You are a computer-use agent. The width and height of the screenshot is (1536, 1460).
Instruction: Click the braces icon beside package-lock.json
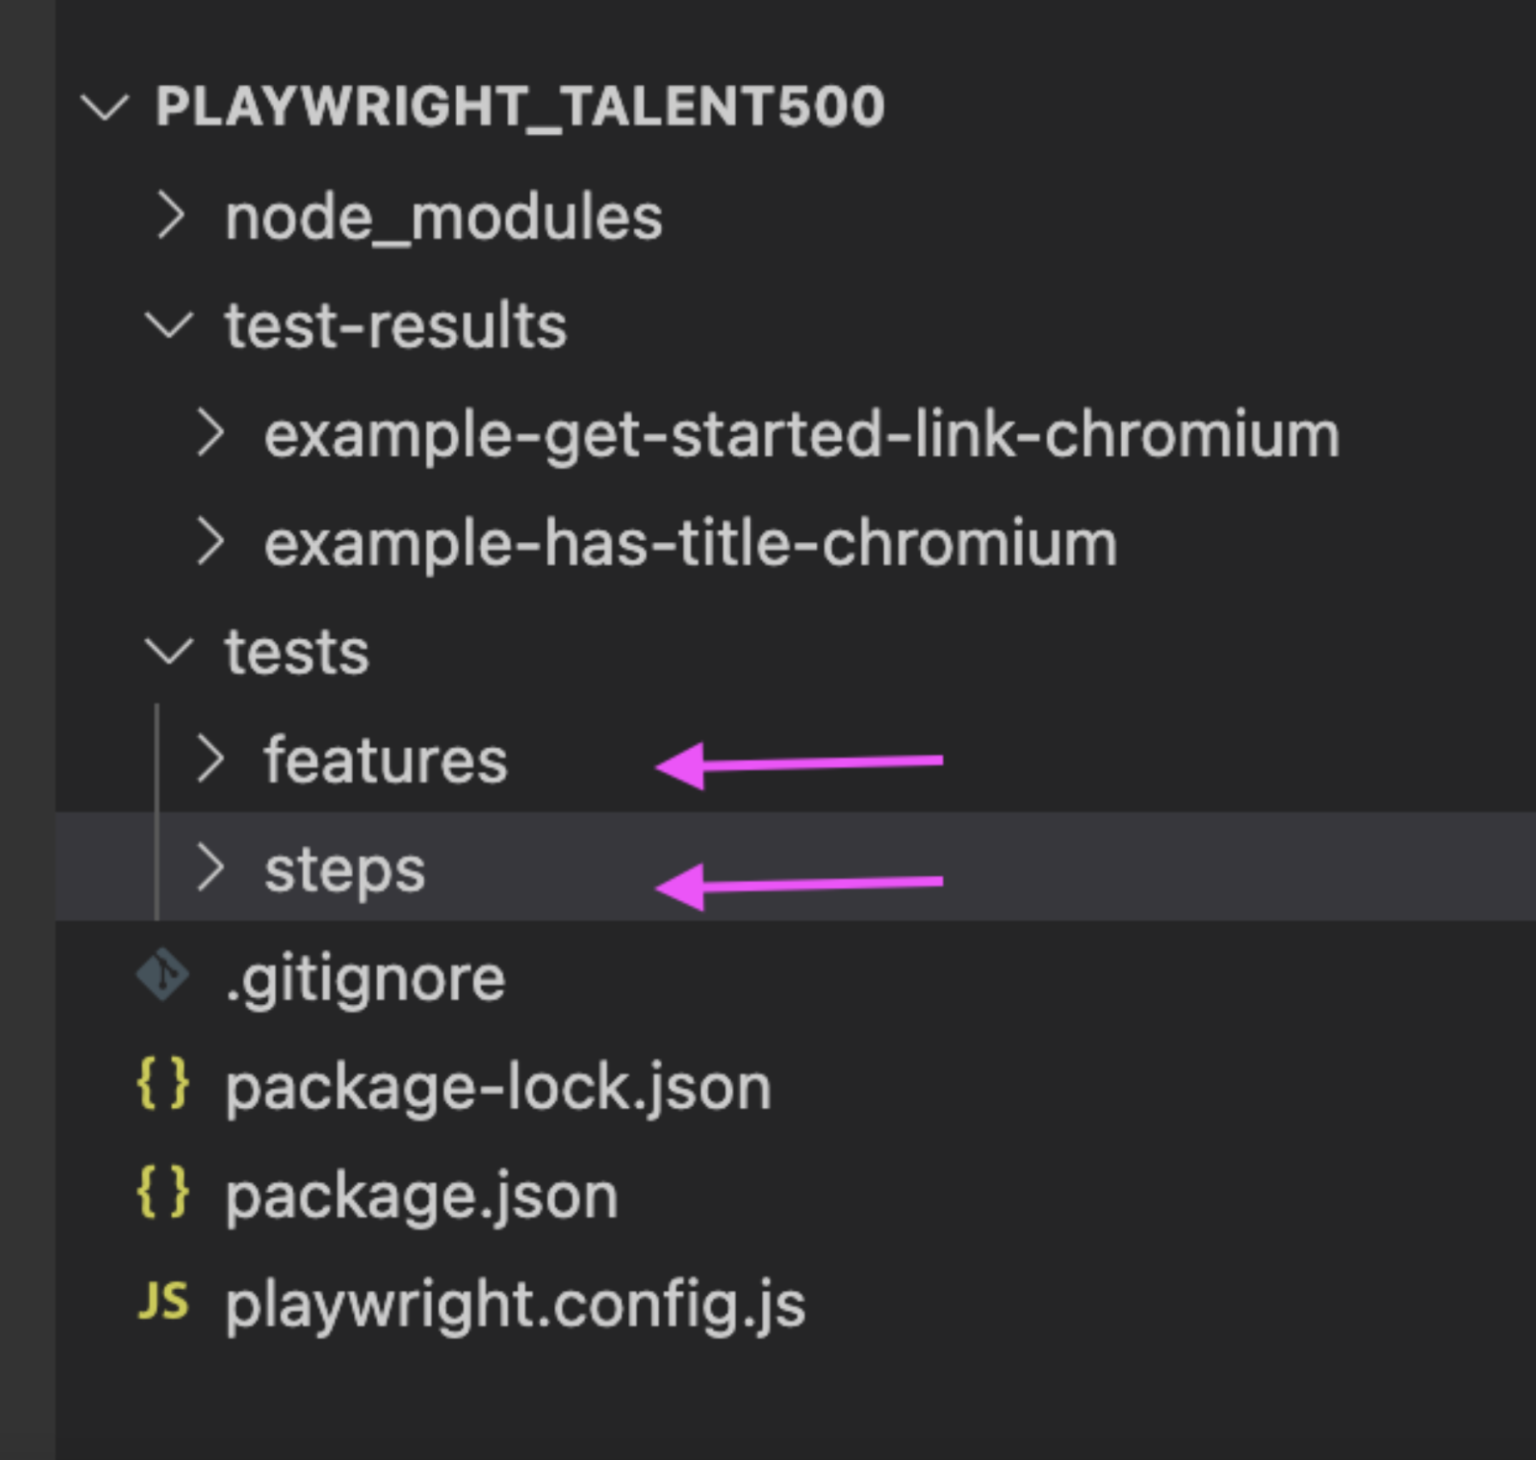coord(162,1085)
